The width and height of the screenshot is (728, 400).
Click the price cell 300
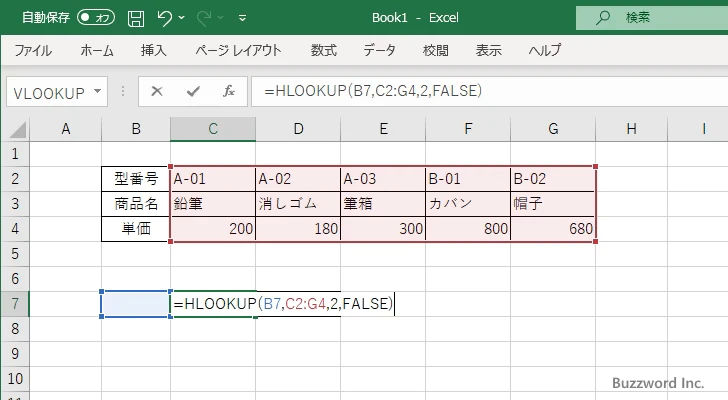383,229
